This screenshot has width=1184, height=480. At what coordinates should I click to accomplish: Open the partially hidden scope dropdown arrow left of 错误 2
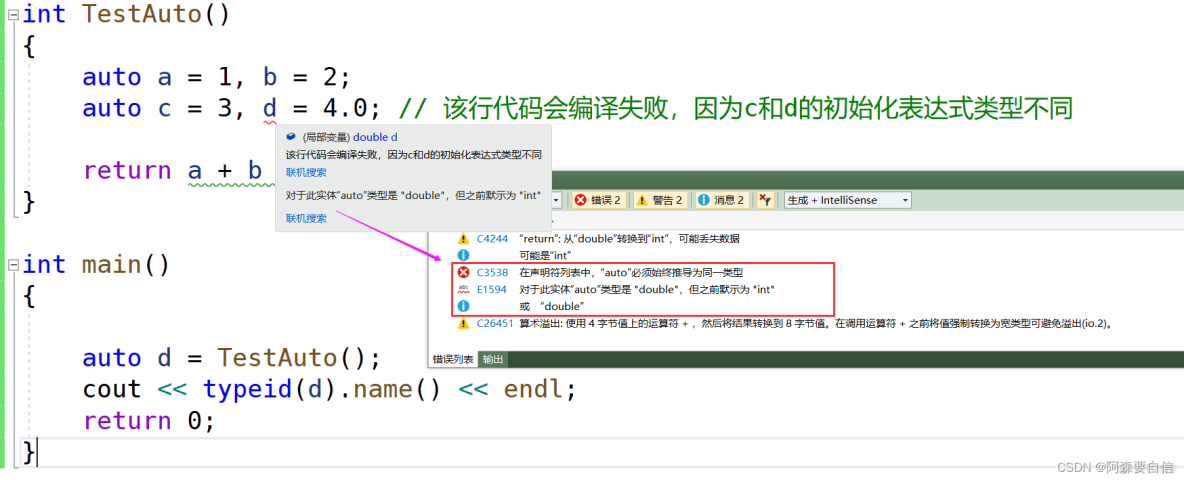557,200
